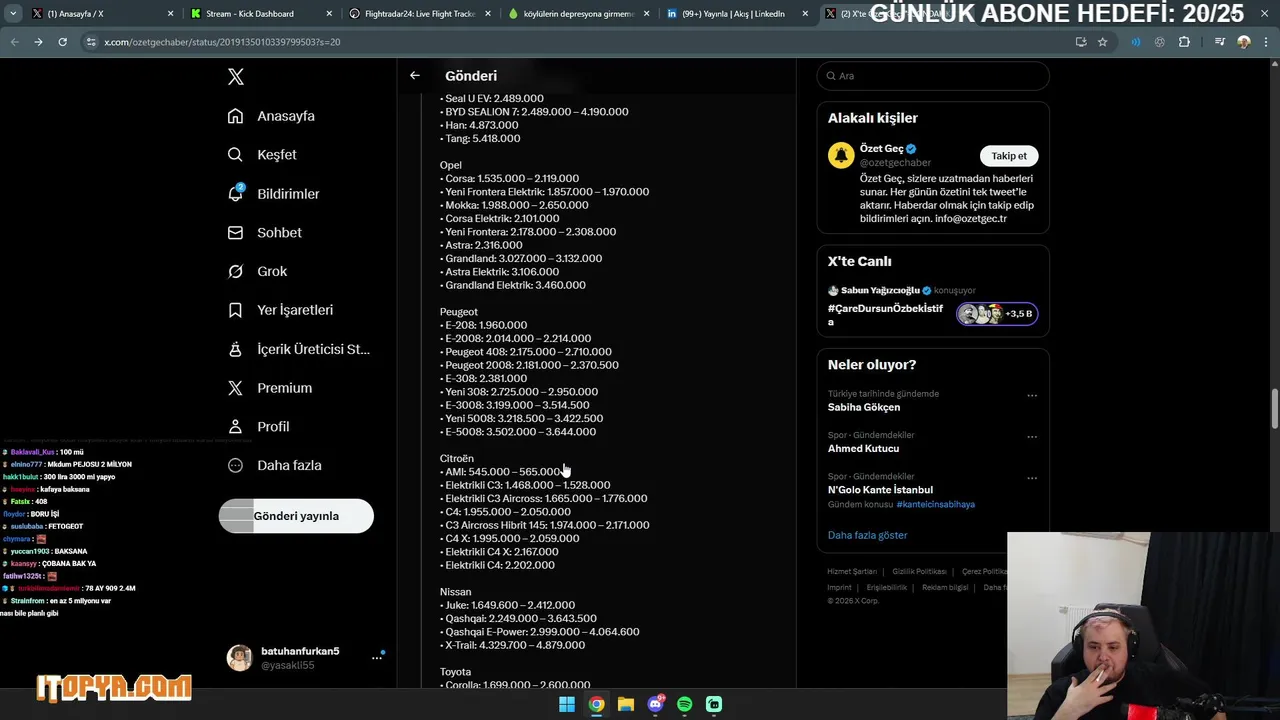The image size is (1280, 720).
Task: Click the bell icon with notification badge
Action: coord(235,194)
